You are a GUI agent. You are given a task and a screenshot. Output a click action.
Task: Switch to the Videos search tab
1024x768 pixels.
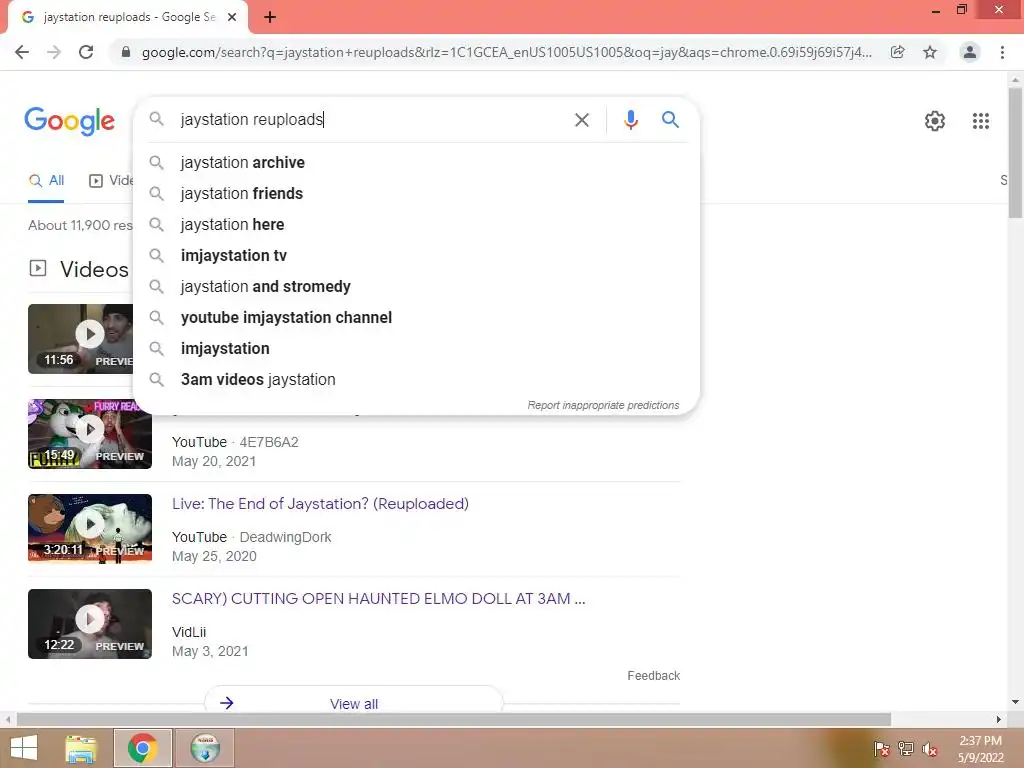point(111,181)
